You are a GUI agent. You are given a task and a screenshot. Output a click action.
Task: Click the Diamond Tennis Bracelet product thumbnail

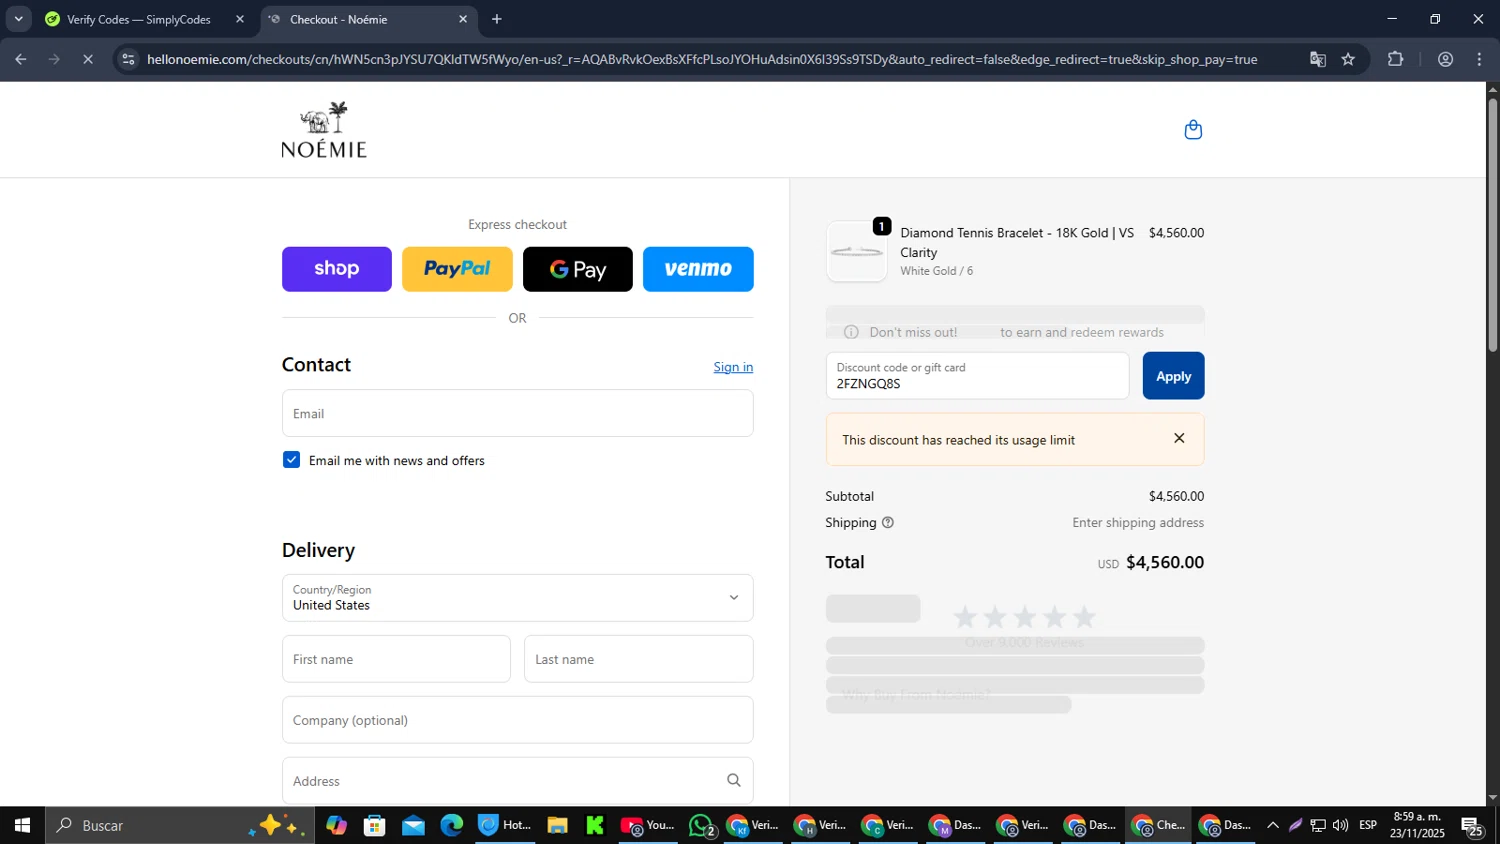pyautogui.click(x=857, y=252)
